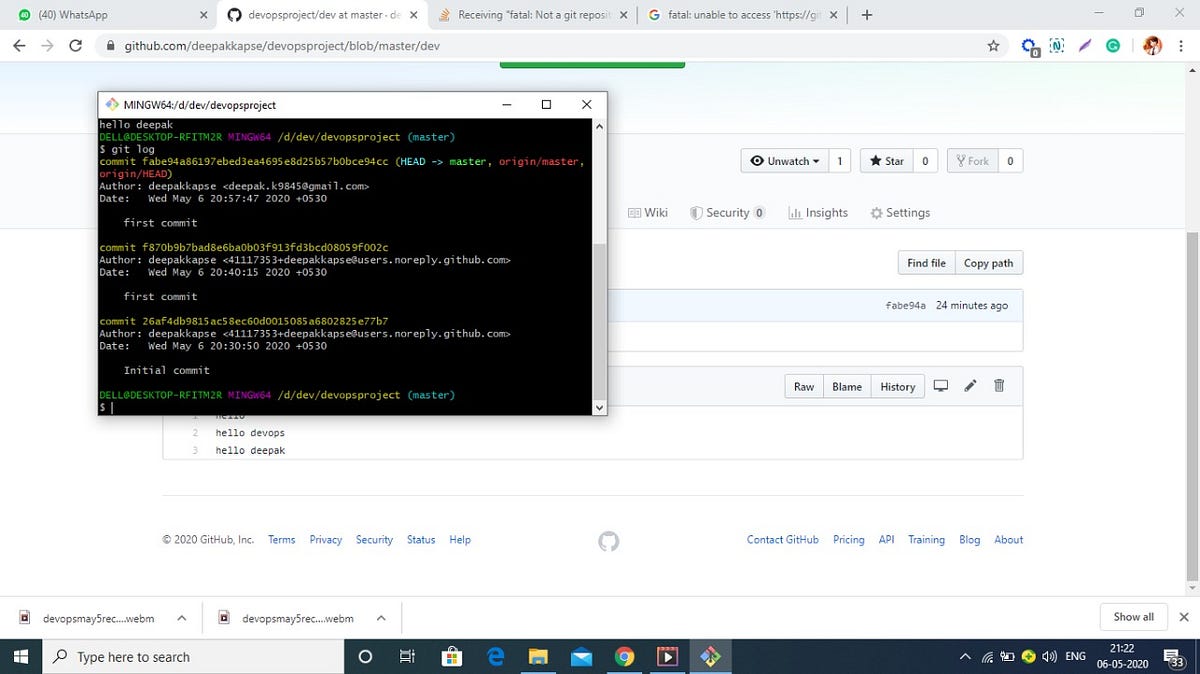Click the Notion web clipper extension icon

pos(1057,45)
